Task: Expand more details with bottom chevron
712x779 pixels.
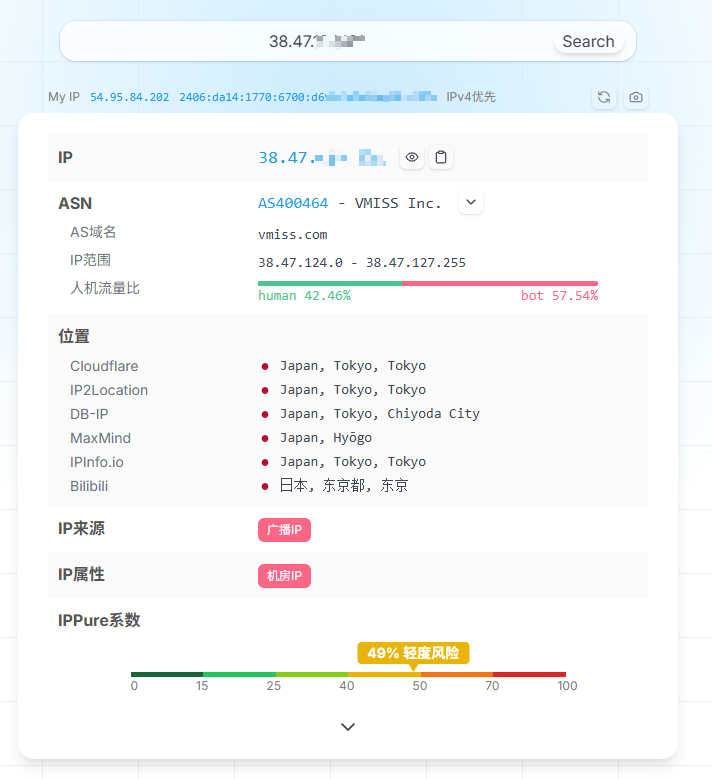Action: pos(348,727)
